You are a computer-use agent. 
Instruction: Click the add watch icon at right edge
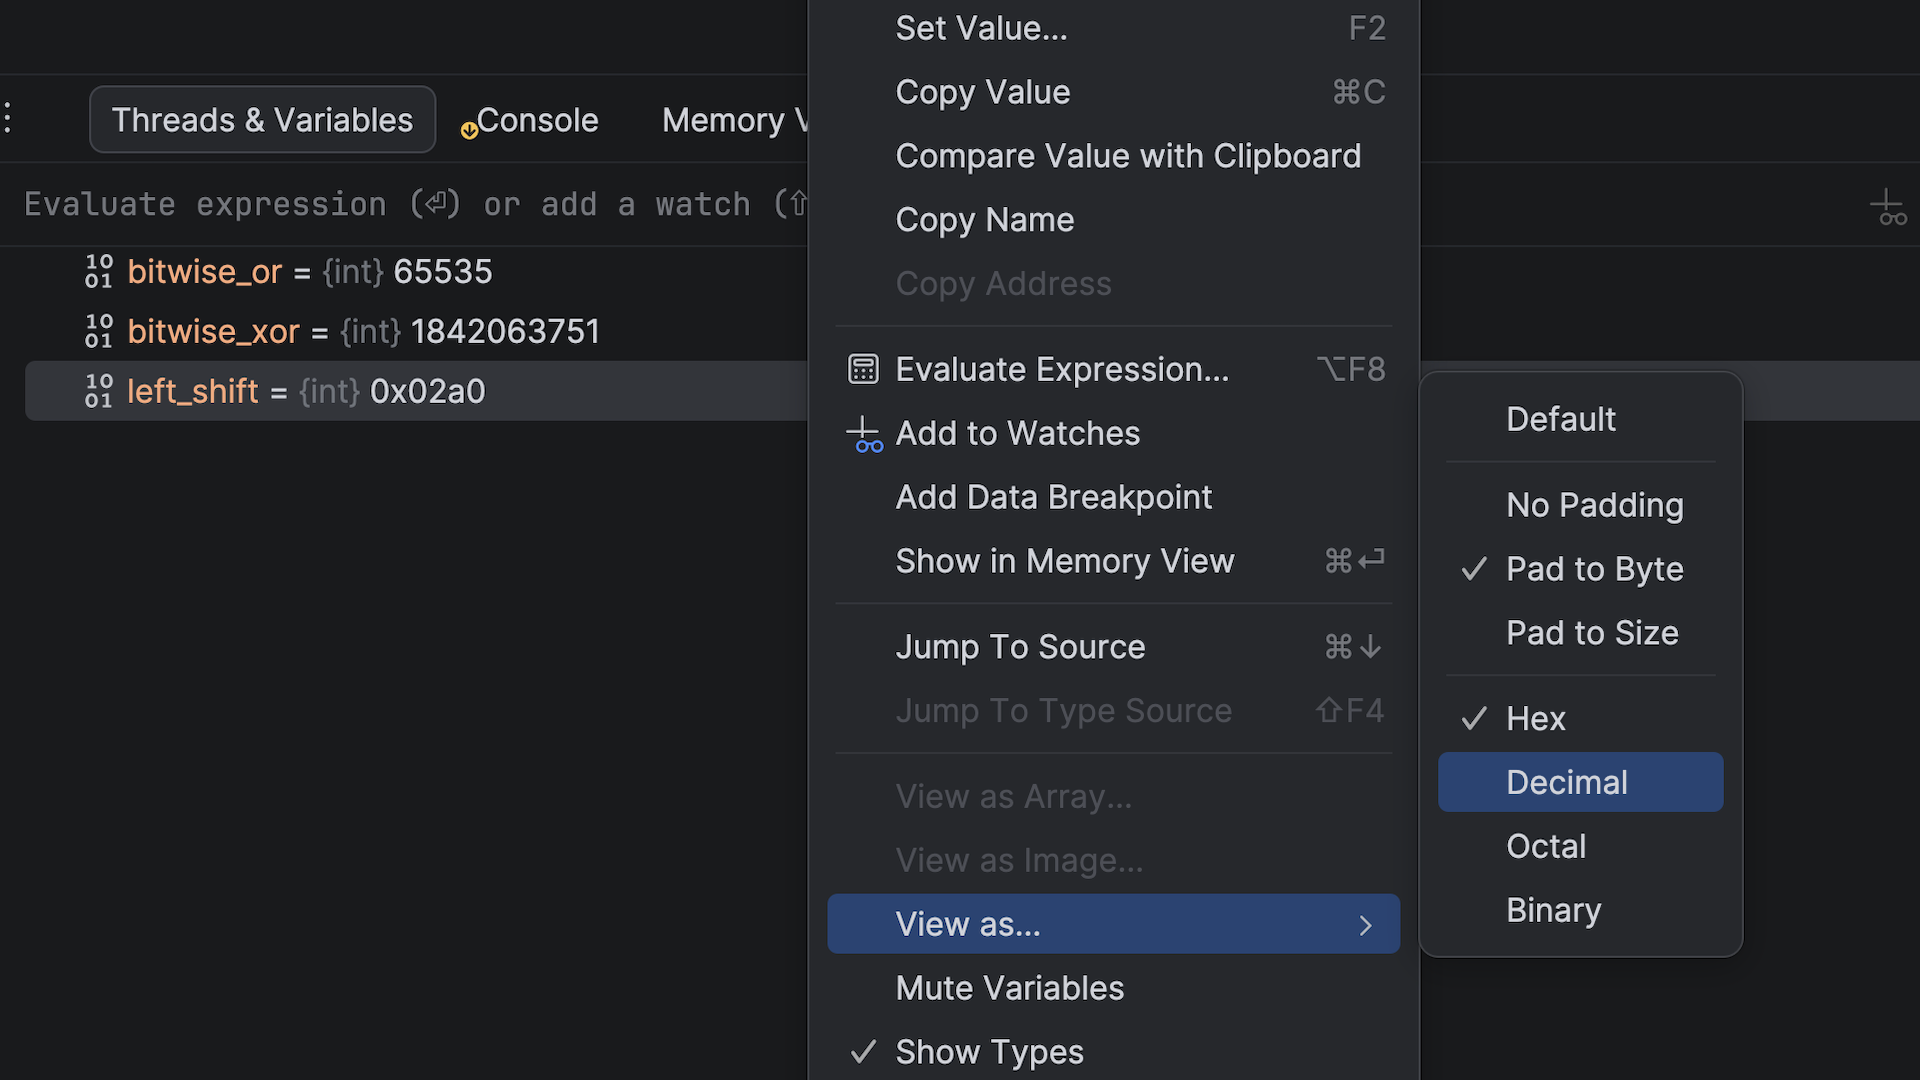pos(1888,208)
